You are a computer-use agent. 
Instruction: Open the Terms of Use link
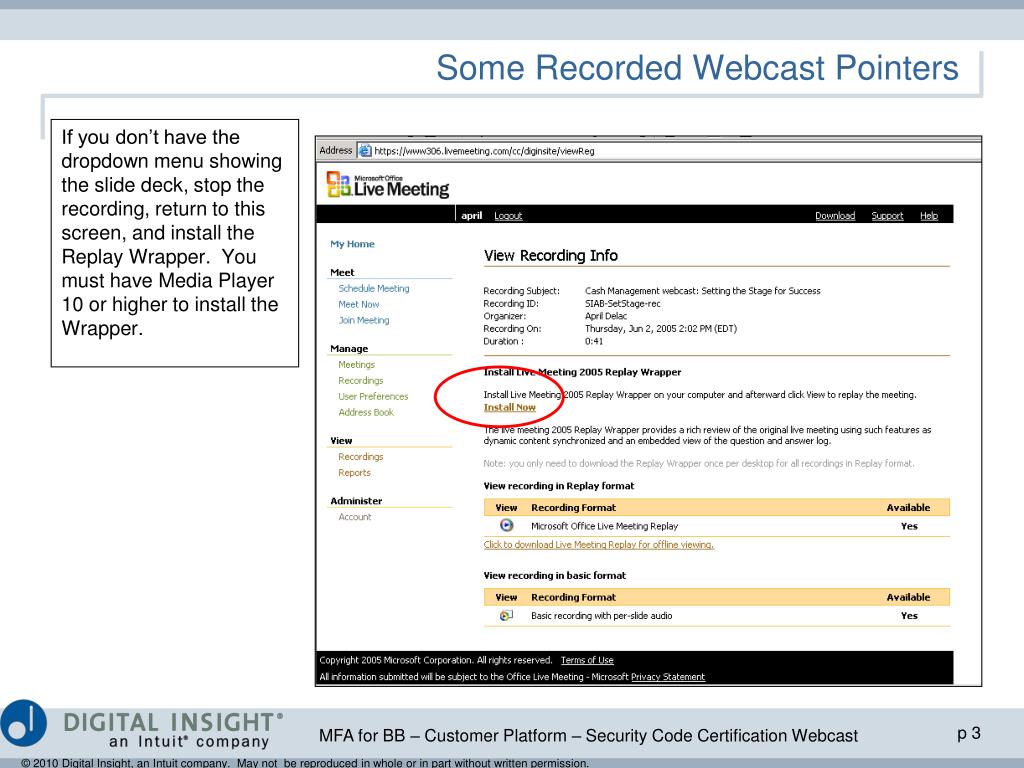pos(587,660)
